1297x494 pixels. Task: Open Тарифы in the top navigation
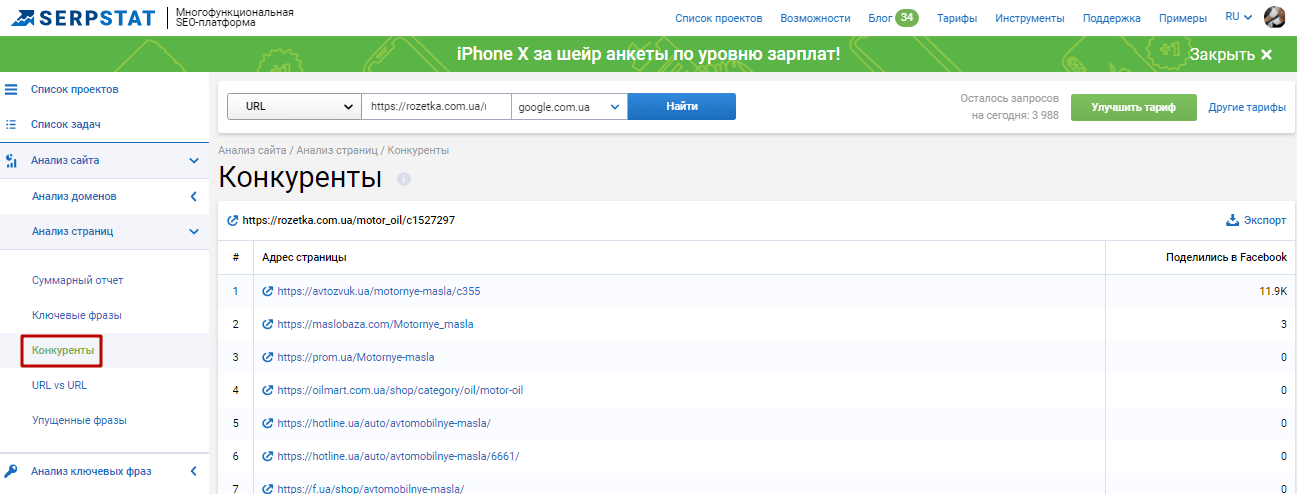[957, 18]
